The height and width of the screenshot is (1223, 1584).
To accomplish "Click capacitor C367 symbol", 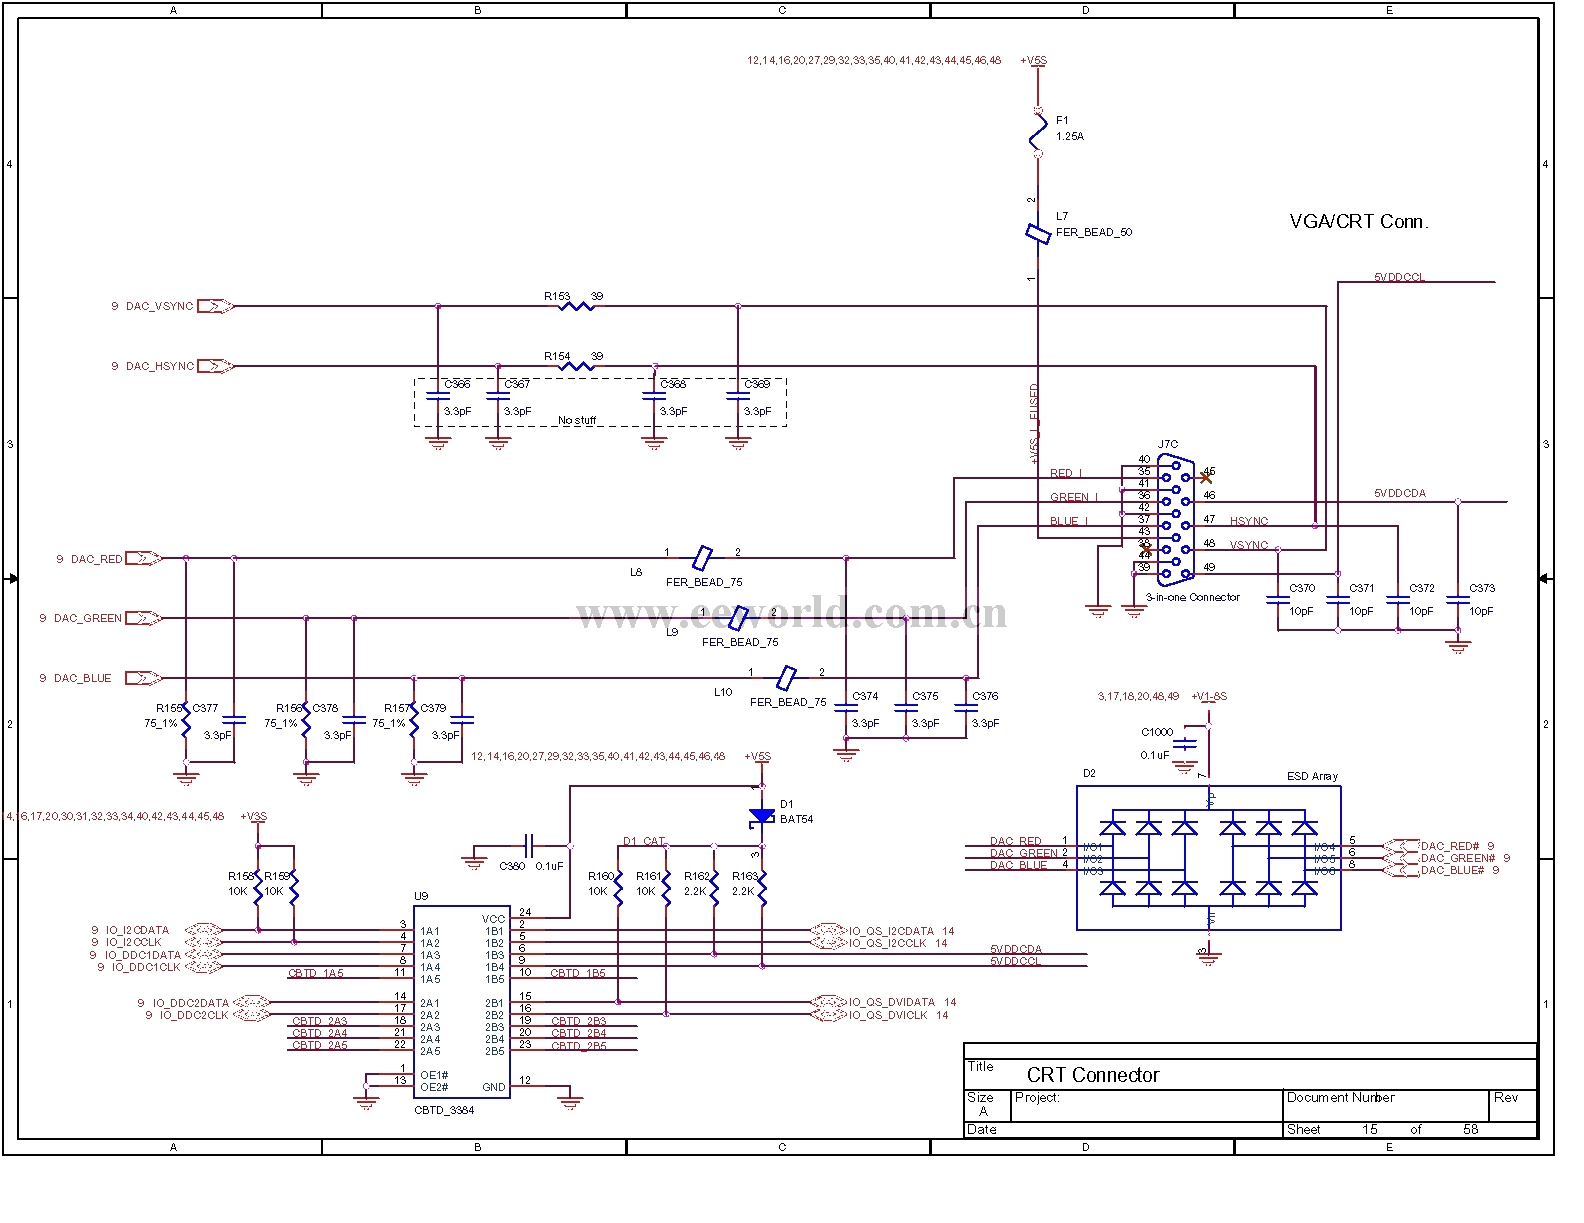I will pyautogui.click(x=498, y=397).
